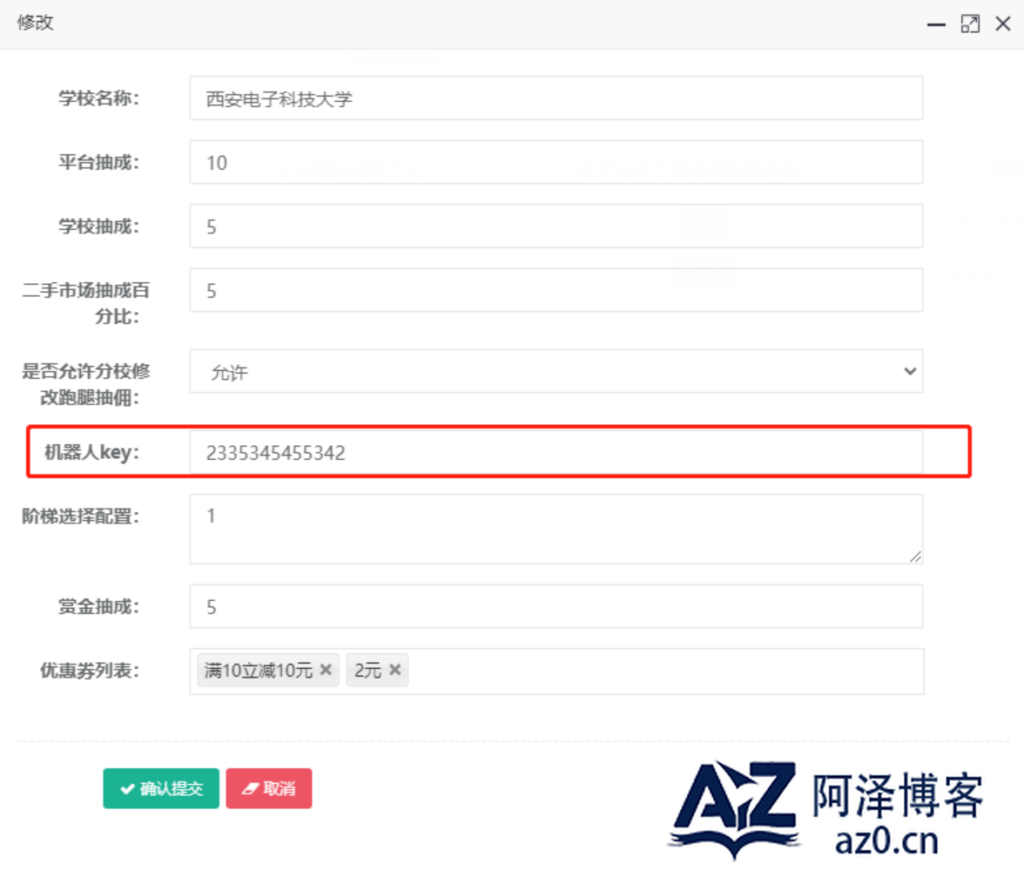Click the 修改 dialog title
The width and height of the screenshot is (1024, 891).
[x=35, y=23]
